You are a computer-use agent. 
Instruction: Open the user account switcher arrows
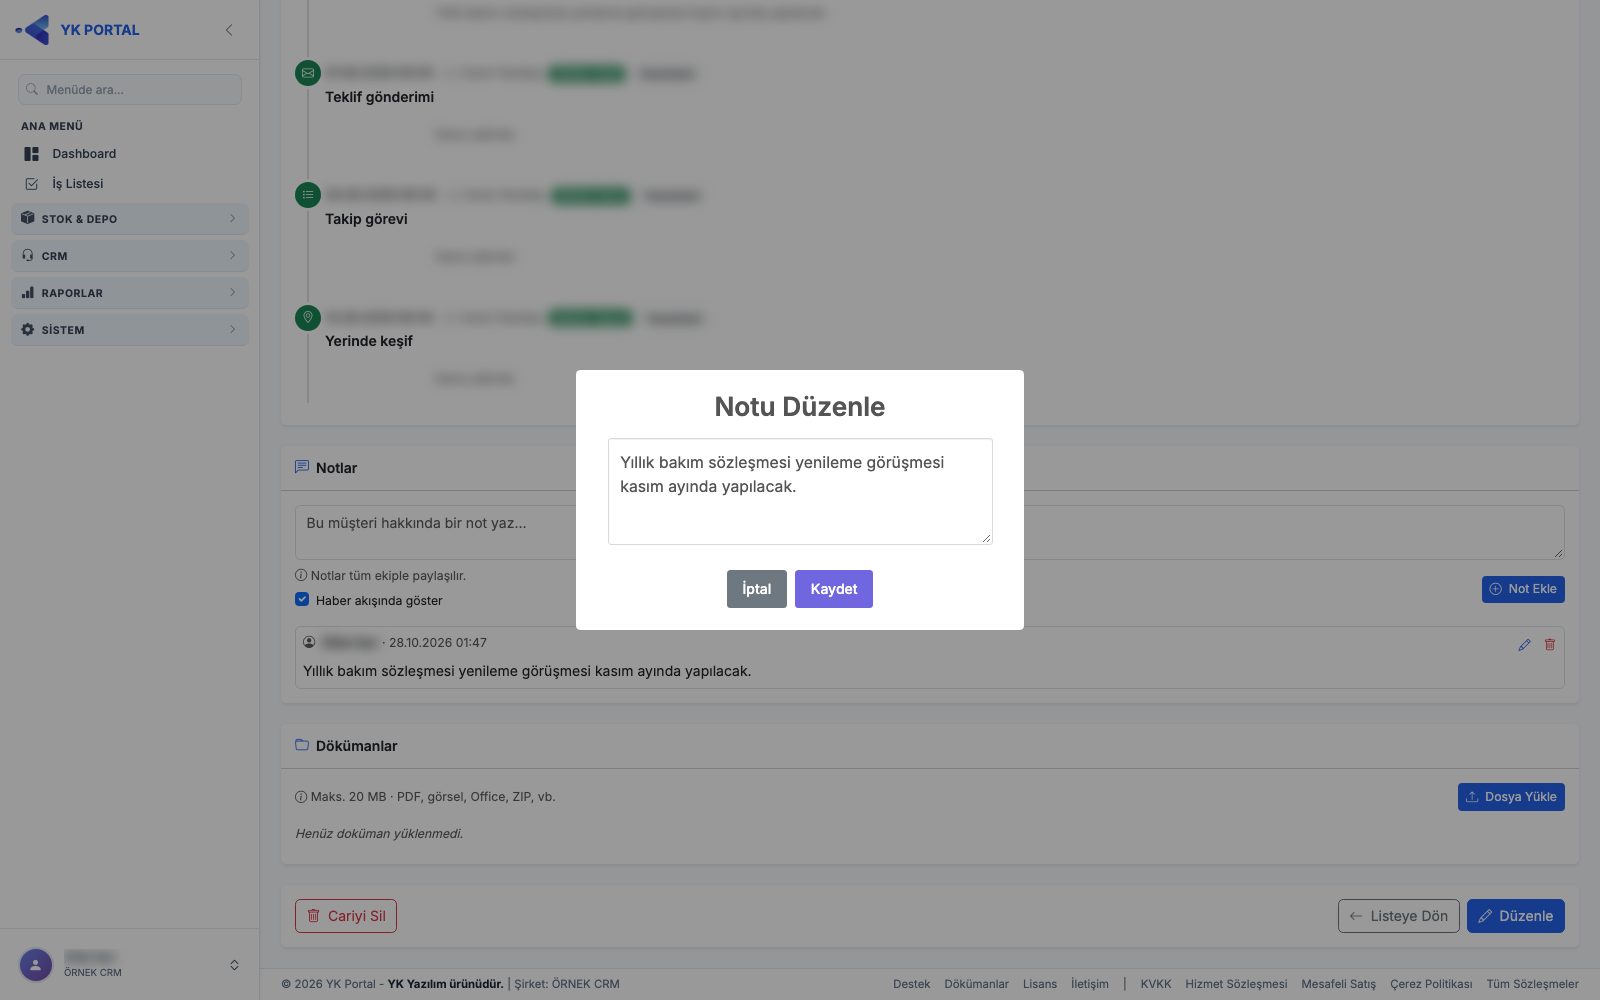click(x=234, y=965)
